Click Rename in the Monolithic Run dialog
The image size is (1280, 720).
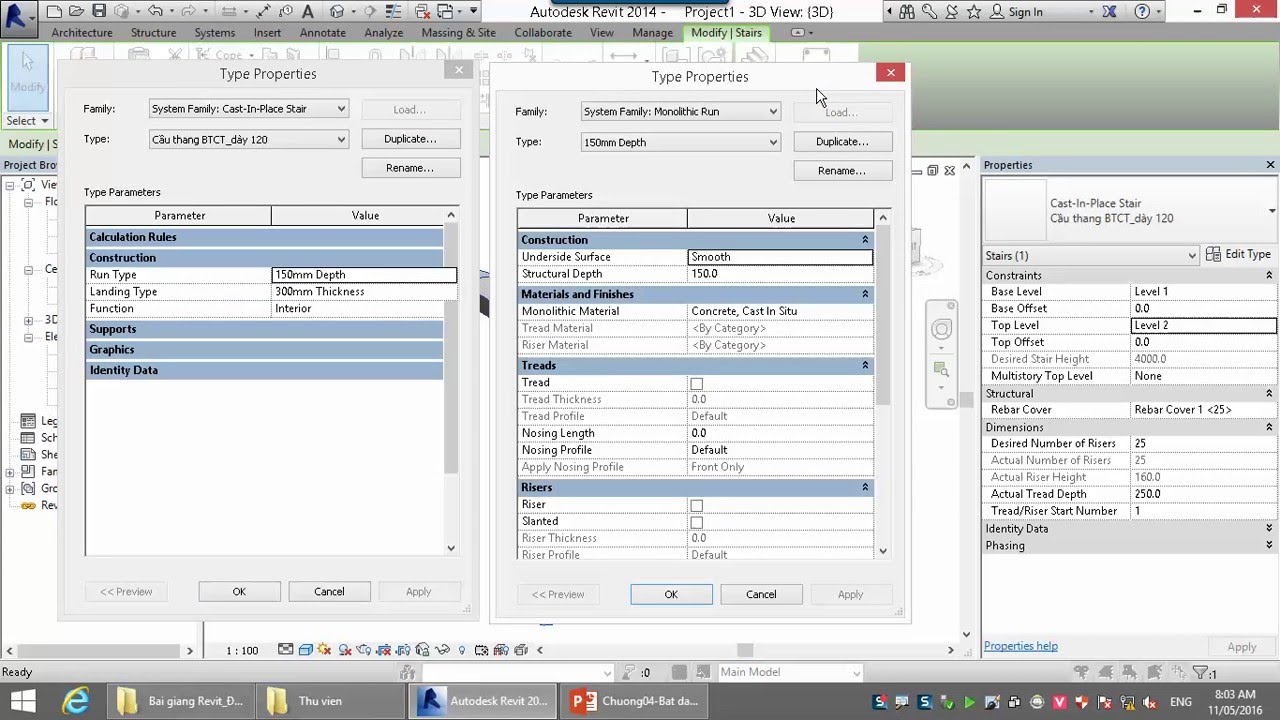842,171
